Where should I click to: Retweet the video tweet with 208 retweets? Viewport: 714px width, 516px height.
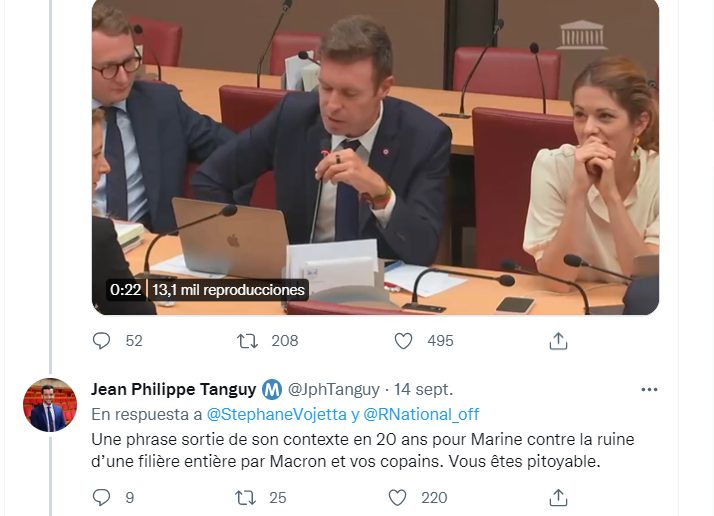(247, 341)
